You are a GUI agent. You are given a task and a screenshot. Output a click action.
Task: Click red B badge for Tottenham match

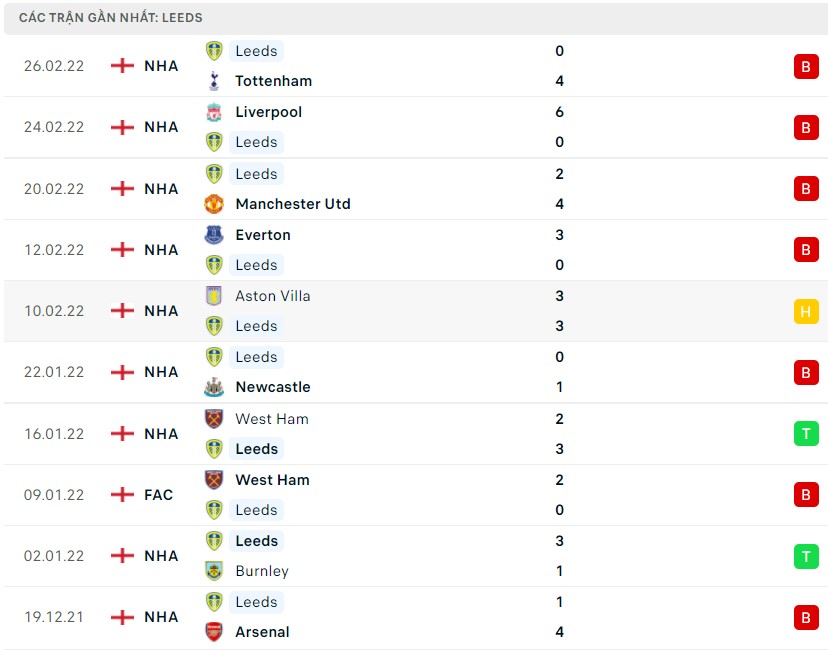(x=806, y=66)
